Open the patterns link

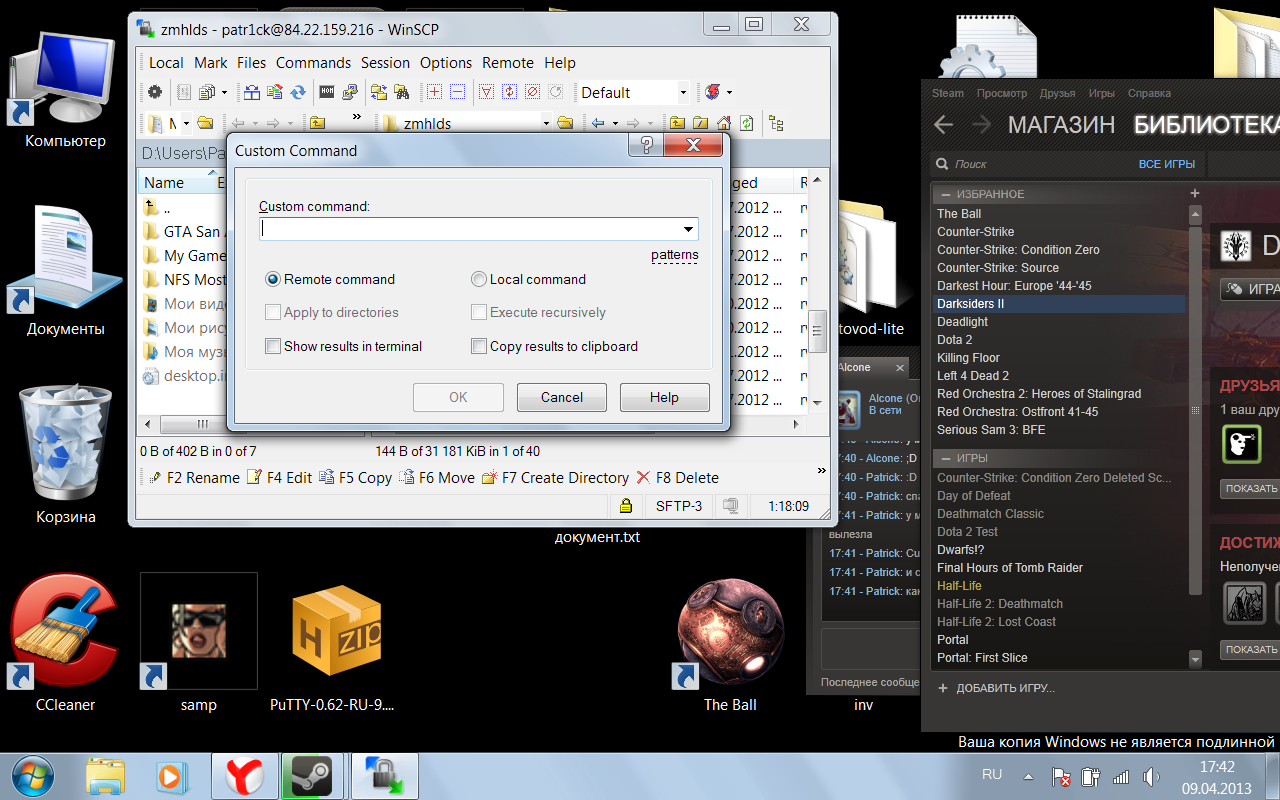click(675, 255)
